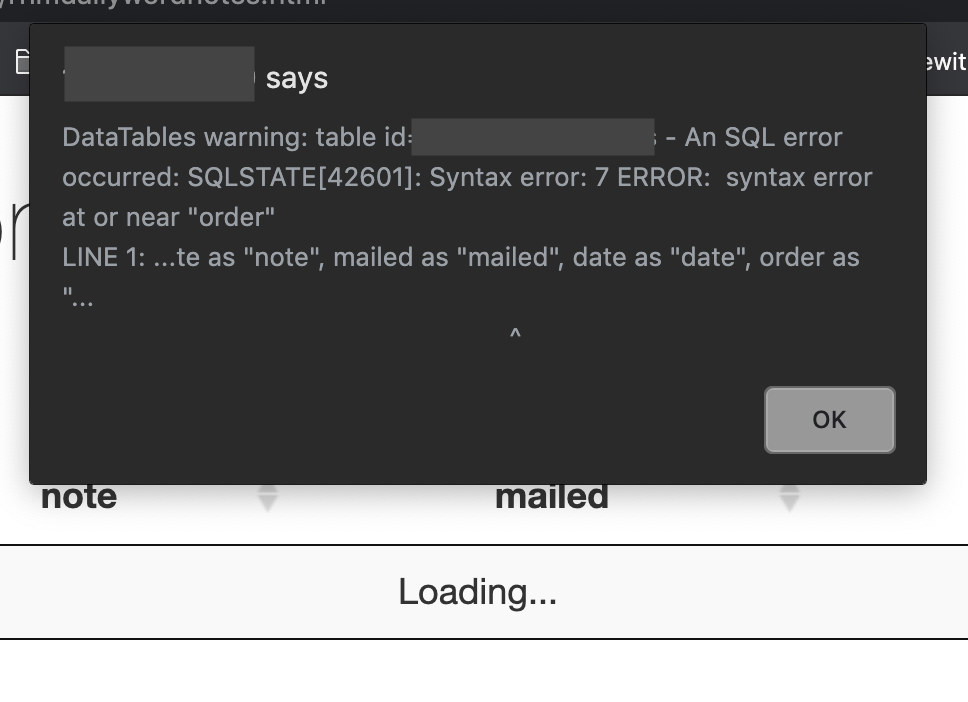968x702 pixels.
Task: Click the caret symbol inside the alert dialog
Action: 514,333
